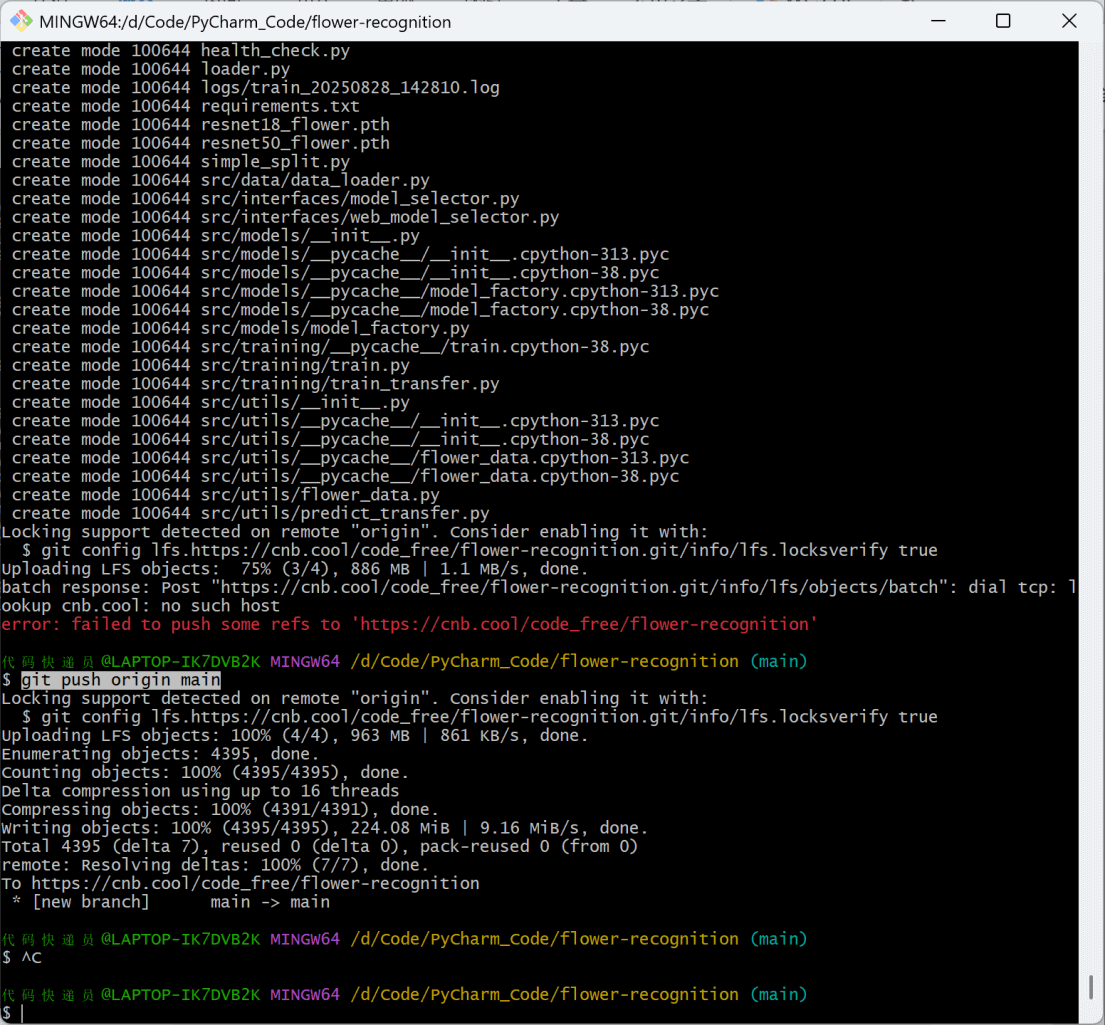Viewport: 1106px width, 1026px height.
Task: Click the empty scrollbar track above the thumb
Action: coord(1091,500)
